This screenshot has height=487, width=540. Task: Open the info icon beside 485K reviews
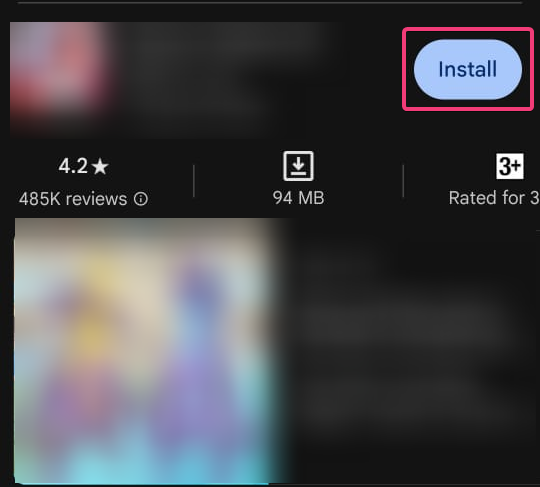(141, 199)
